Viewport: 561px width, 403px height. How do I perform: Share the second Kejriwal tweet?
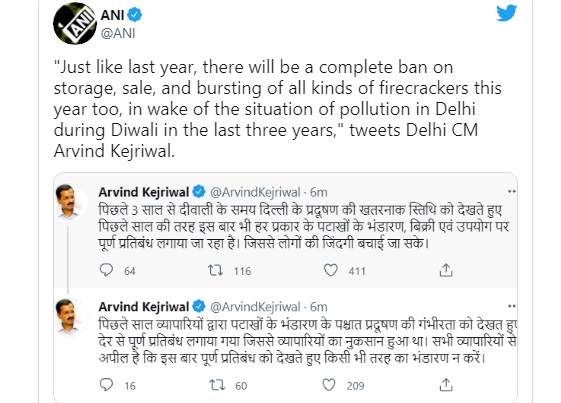point(446,385)
